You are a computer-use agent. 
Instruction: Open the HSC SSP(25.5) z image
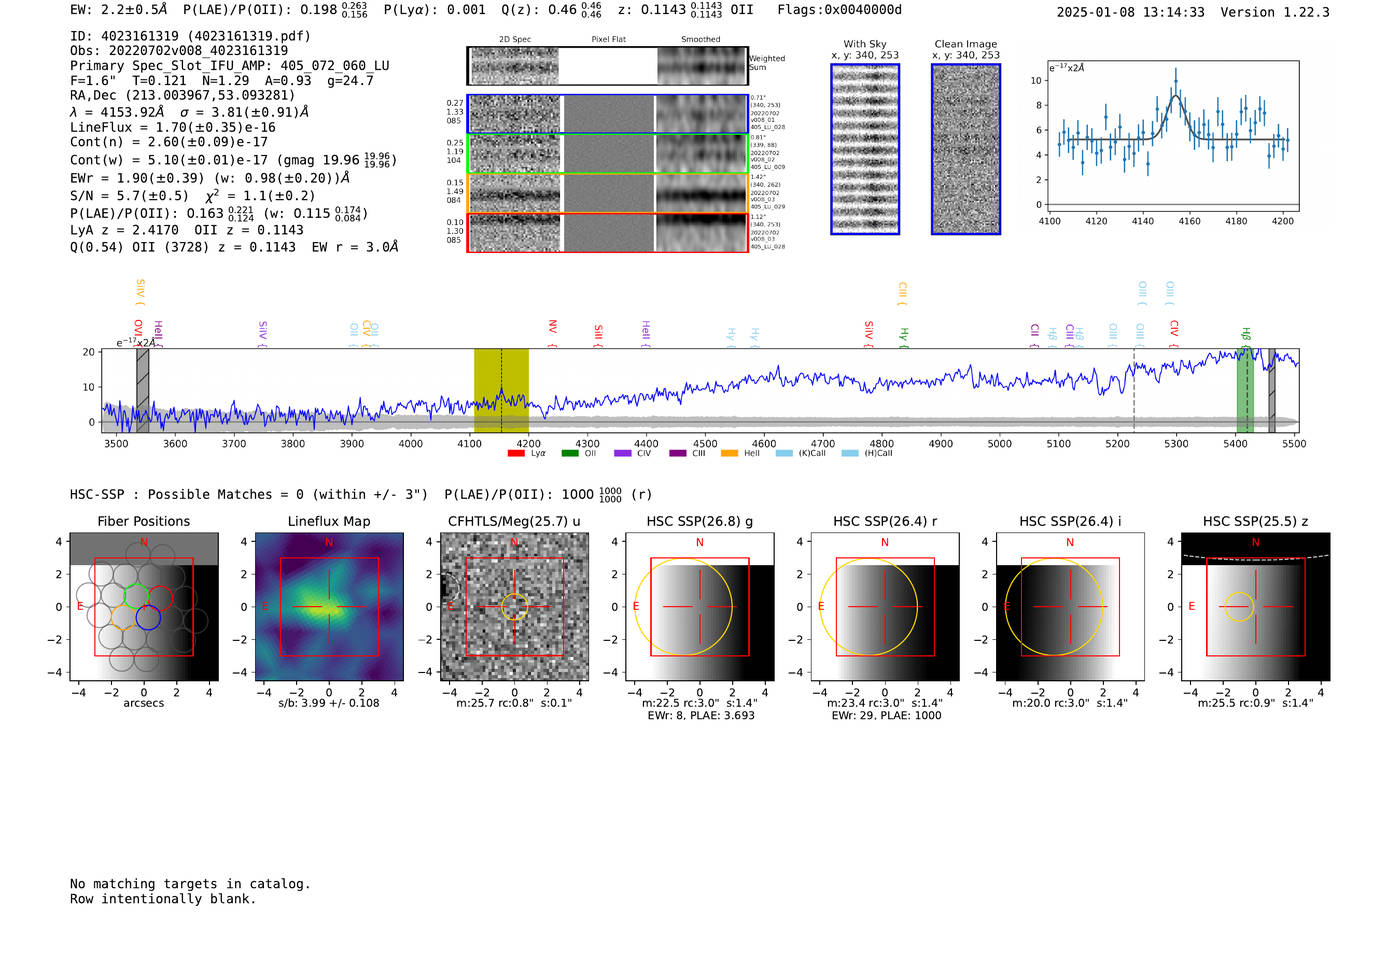coord(1256,607)
